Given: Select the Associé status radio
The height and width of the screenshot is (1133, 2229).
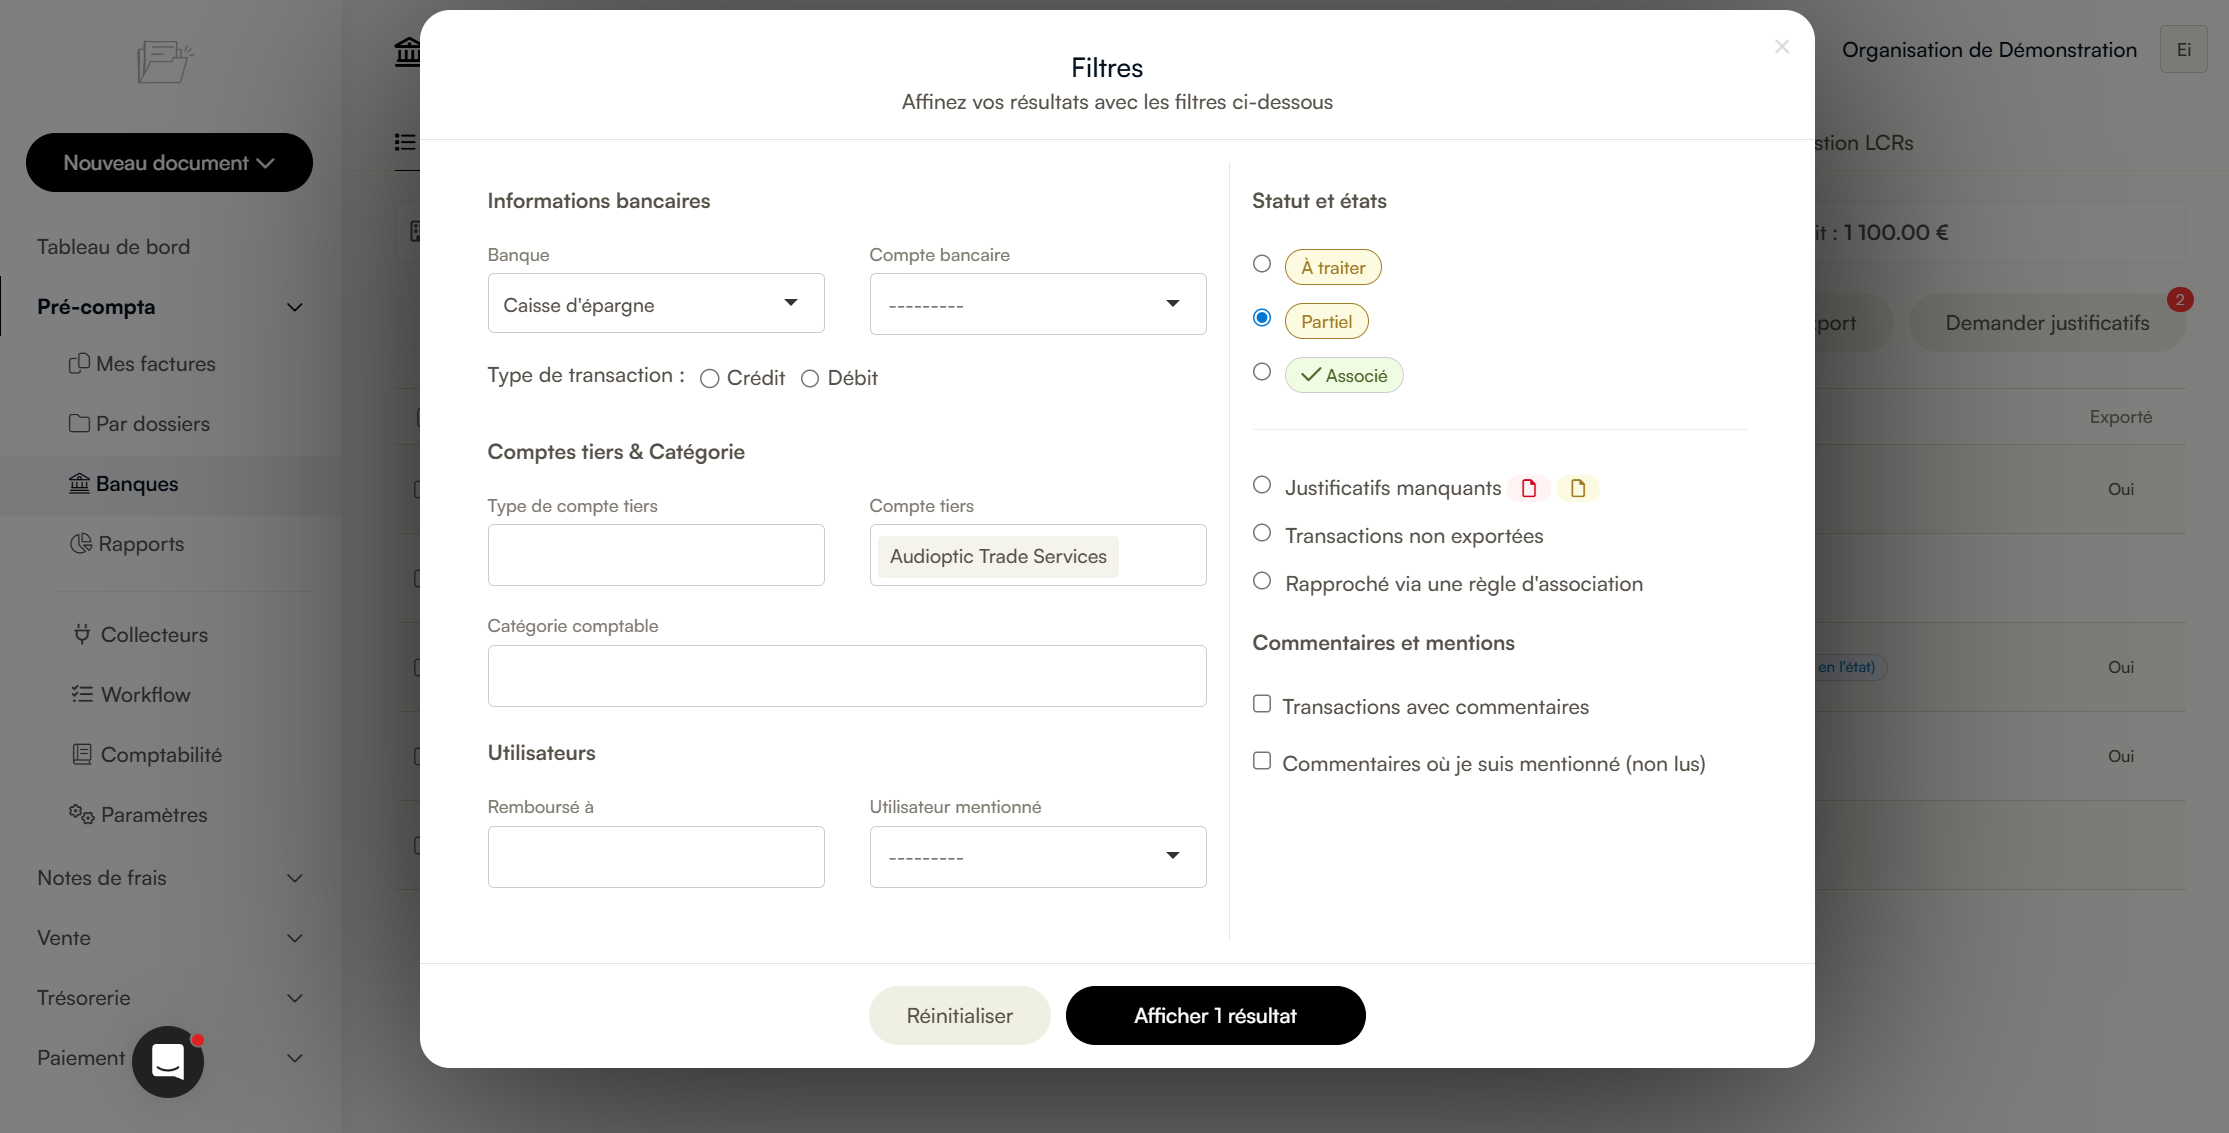Looking at the screenshot, I should click(1262, 372).
